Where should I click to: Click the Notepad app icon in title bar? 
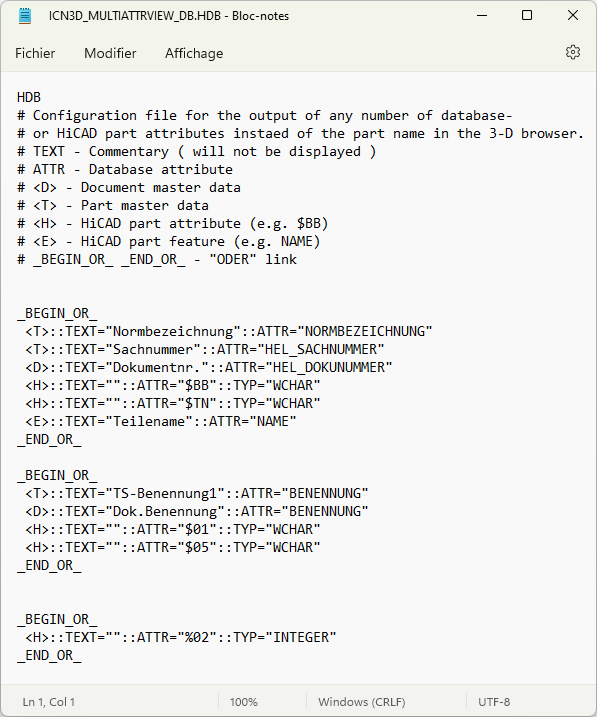(x=25, y=16)
